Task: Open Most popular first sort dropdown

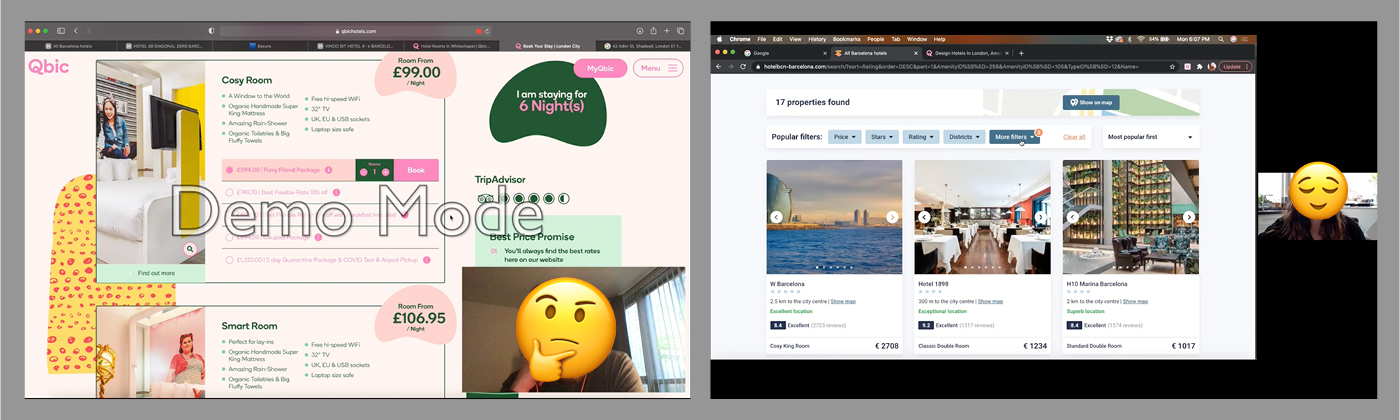Action: (1150, 137)
